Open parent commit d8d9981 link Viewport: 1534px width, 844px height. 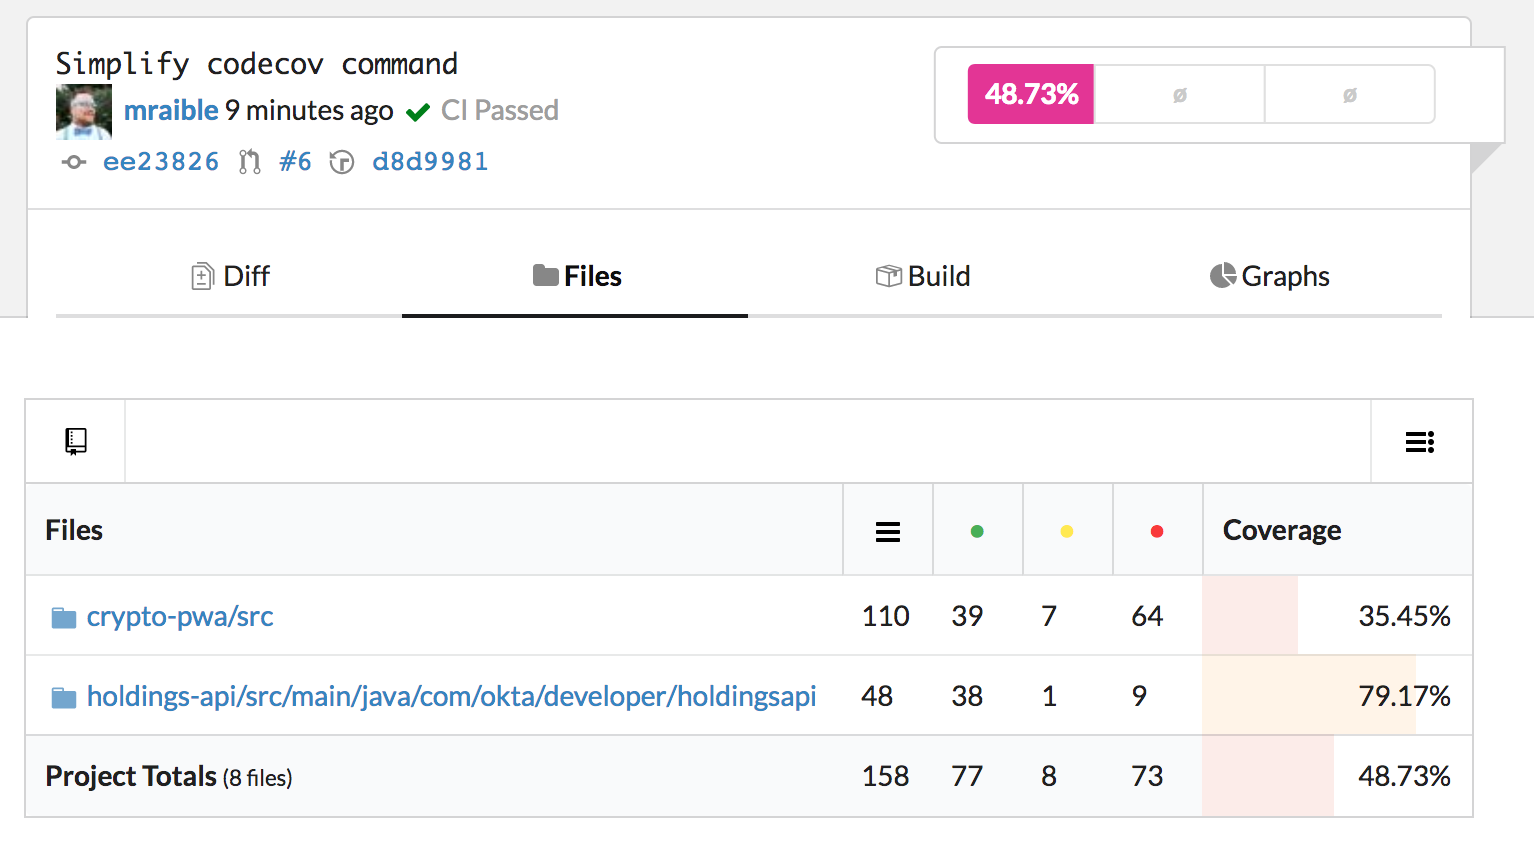pos(430,162)
